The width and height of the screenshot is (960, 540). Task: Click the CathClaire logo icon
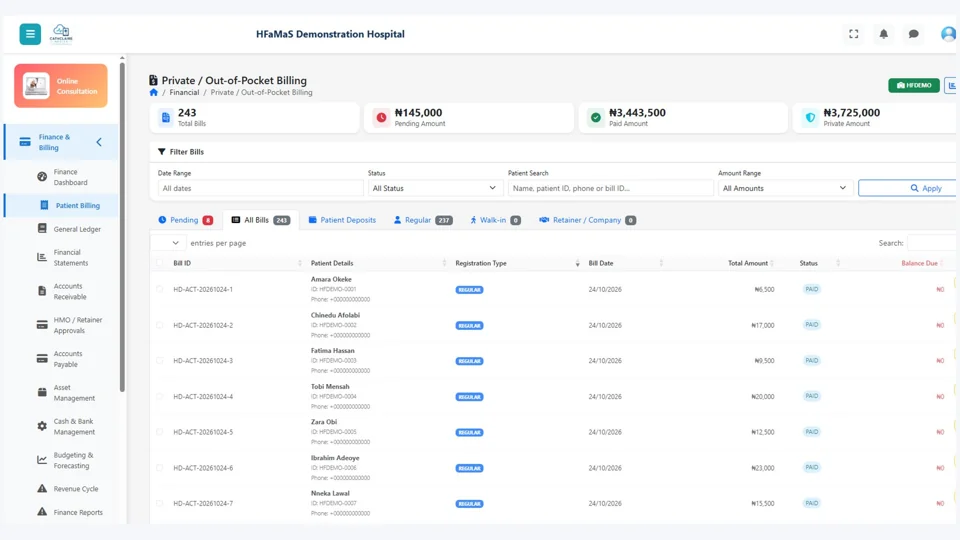pyautogui.click(x=61, y=34)
